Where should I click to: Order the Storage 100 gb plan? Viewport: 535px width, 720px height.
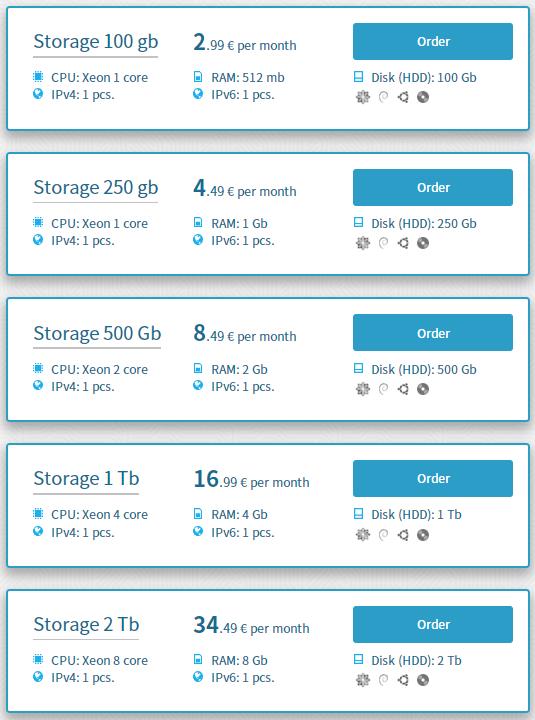433,41
